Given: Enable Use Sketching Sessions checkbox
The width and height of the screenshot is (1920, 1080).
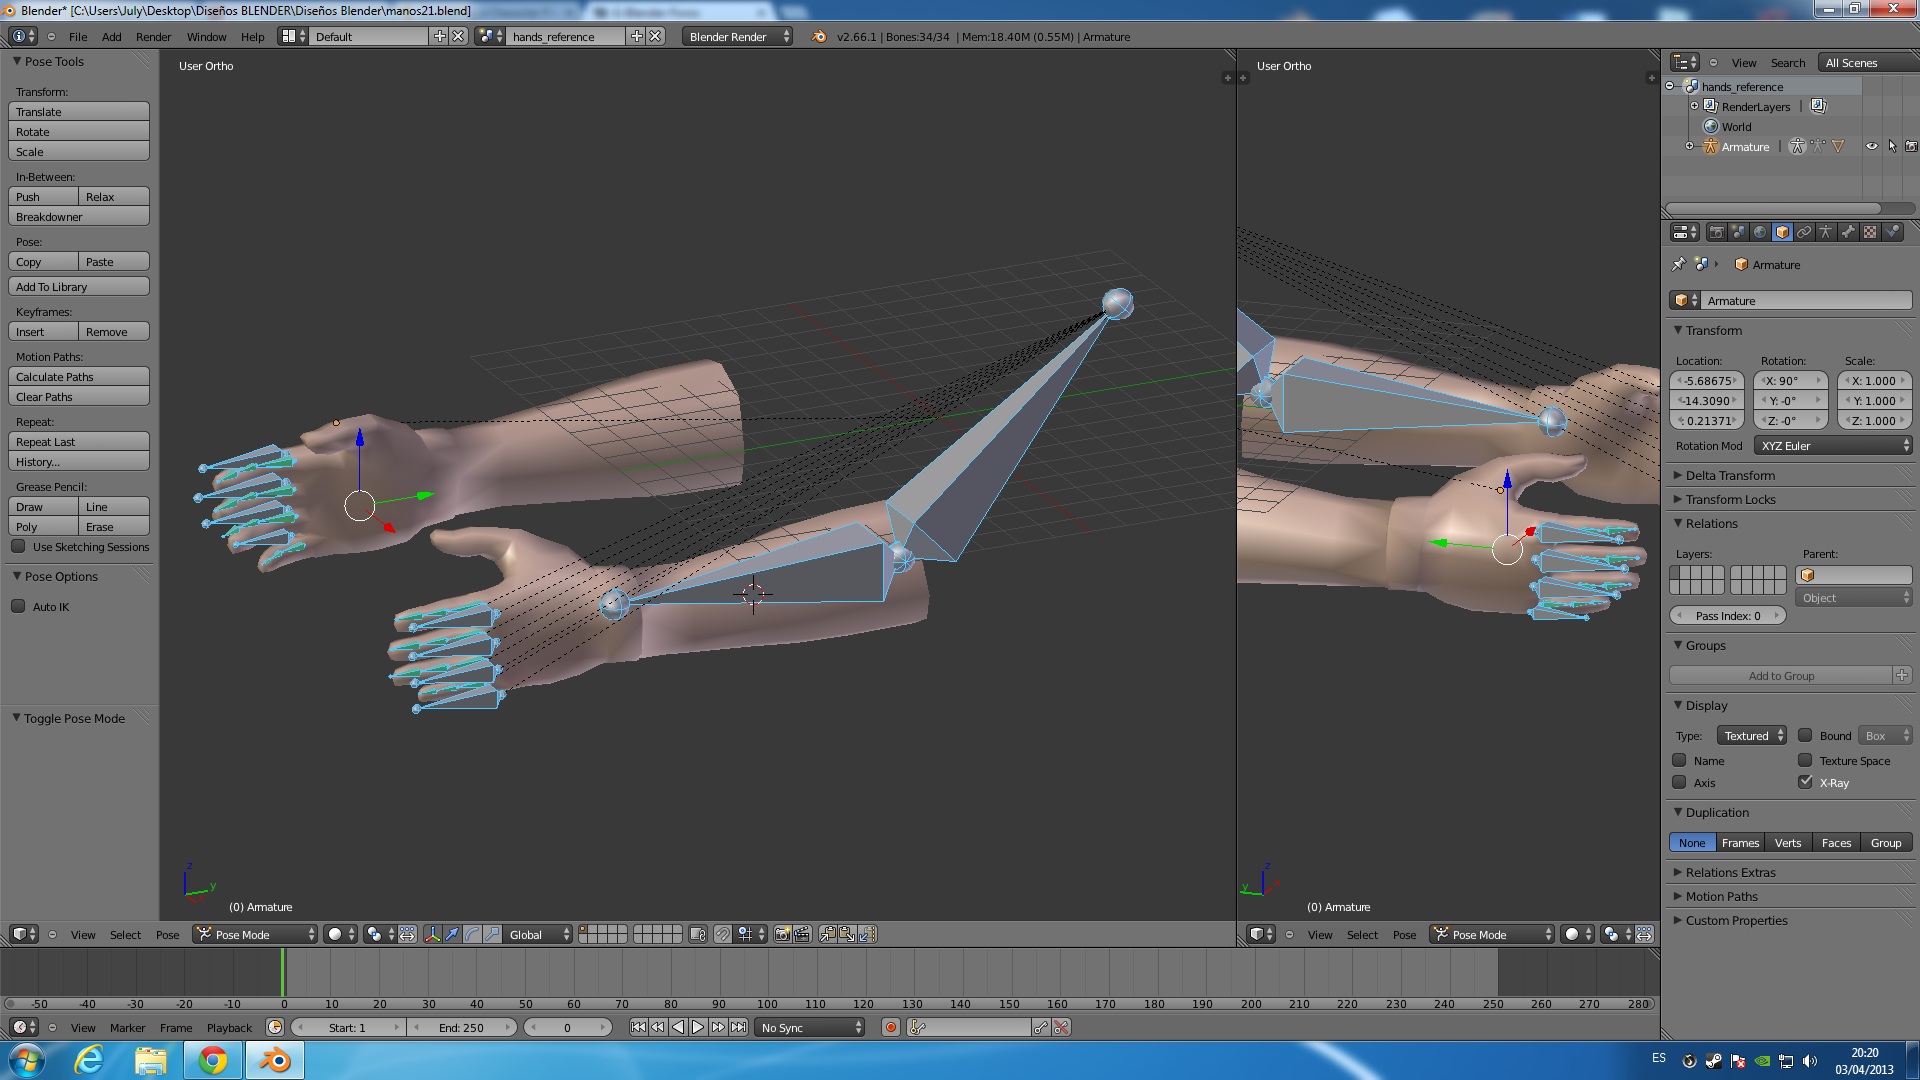Looking at the screenshot, I should (18, 546).
